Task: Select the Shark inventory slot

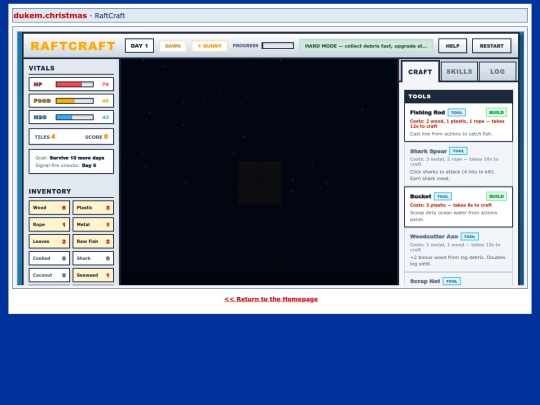Action: click(x=93, y=258)
